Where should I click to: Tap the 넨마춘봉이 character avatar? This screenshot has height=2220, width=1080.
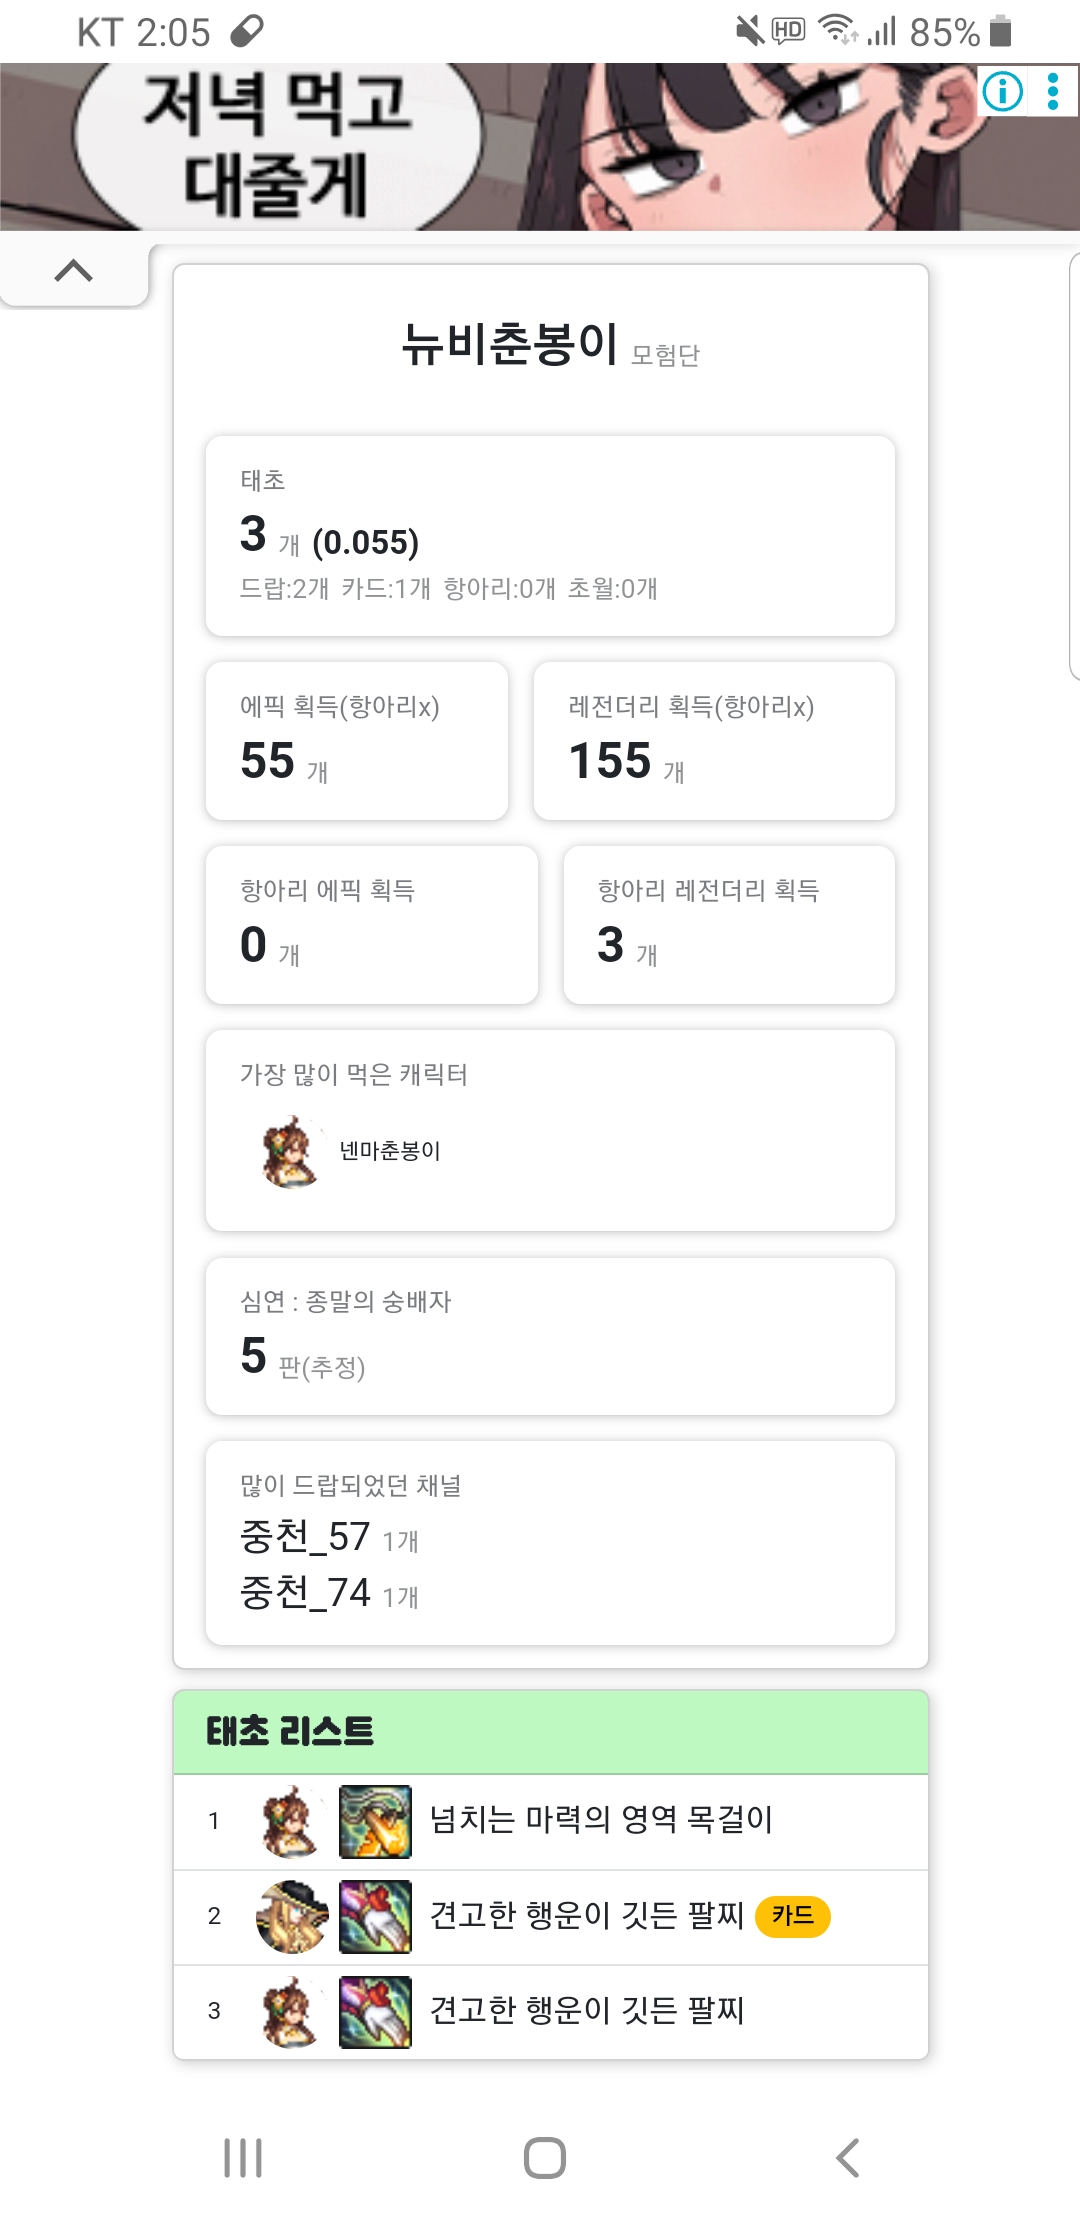291,1151
